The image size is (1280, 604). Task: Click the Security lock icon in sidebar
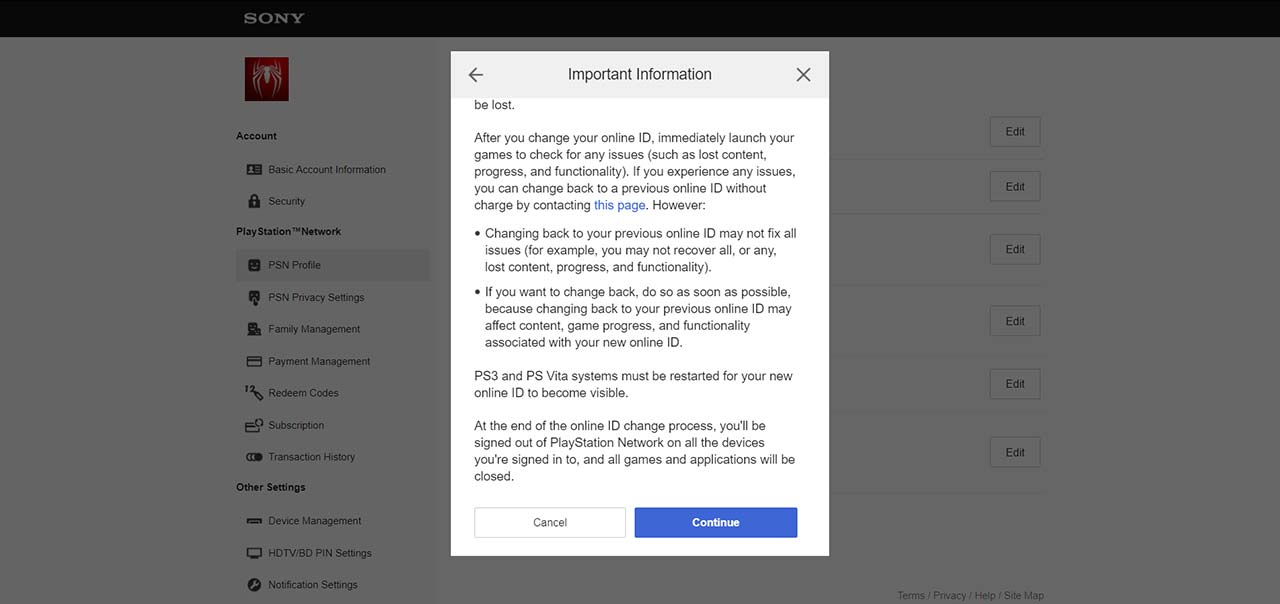pos(254,201)
